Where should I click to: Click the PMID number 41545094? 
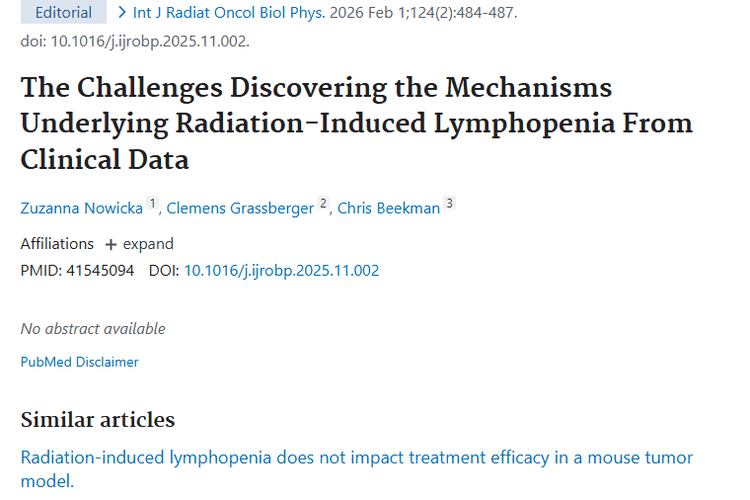[100, 270]
